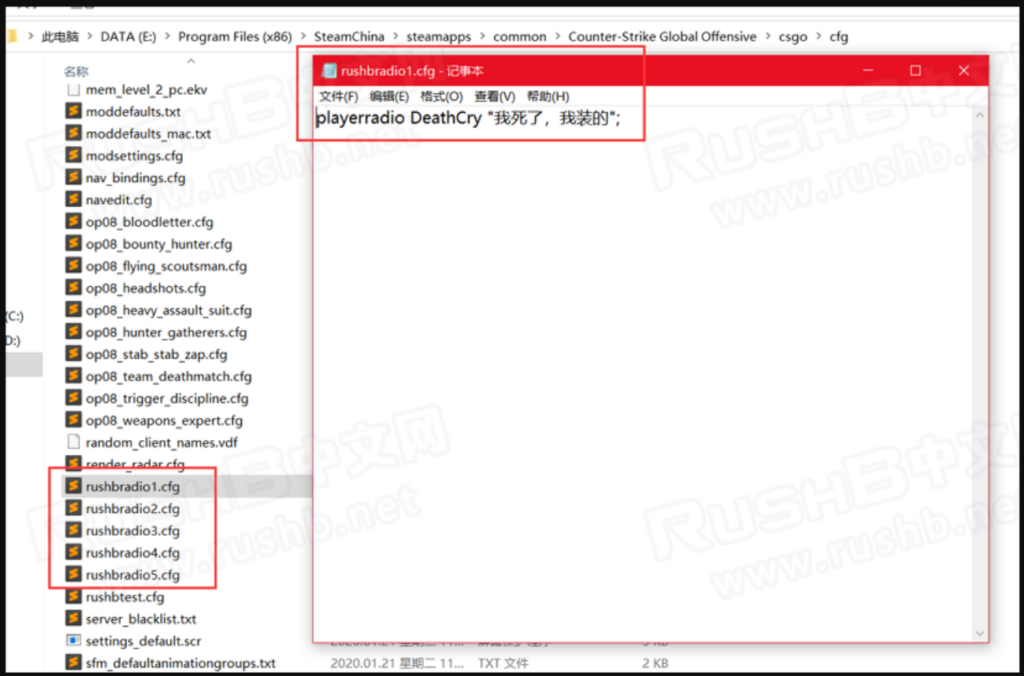The image size is (1024, 676).
Task: Navigate to DATA (E:) in the address bar
Action: click(128, 37)
